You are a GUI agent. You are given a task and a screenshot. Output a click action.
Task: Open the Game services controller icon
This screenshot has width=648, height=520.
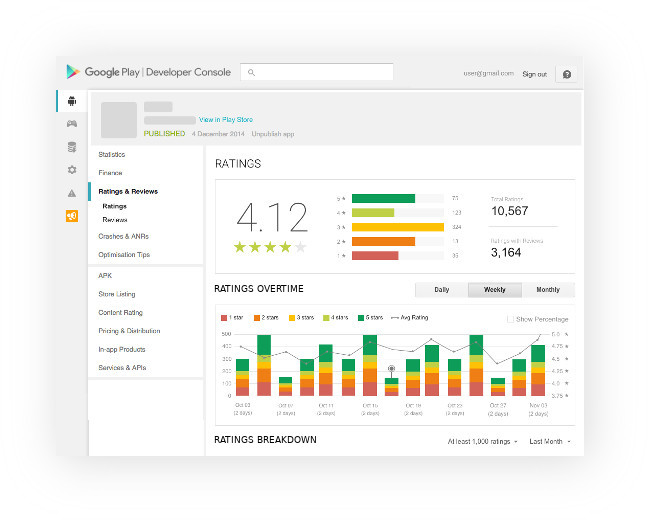pyautogui.click(x=72, y=124)
